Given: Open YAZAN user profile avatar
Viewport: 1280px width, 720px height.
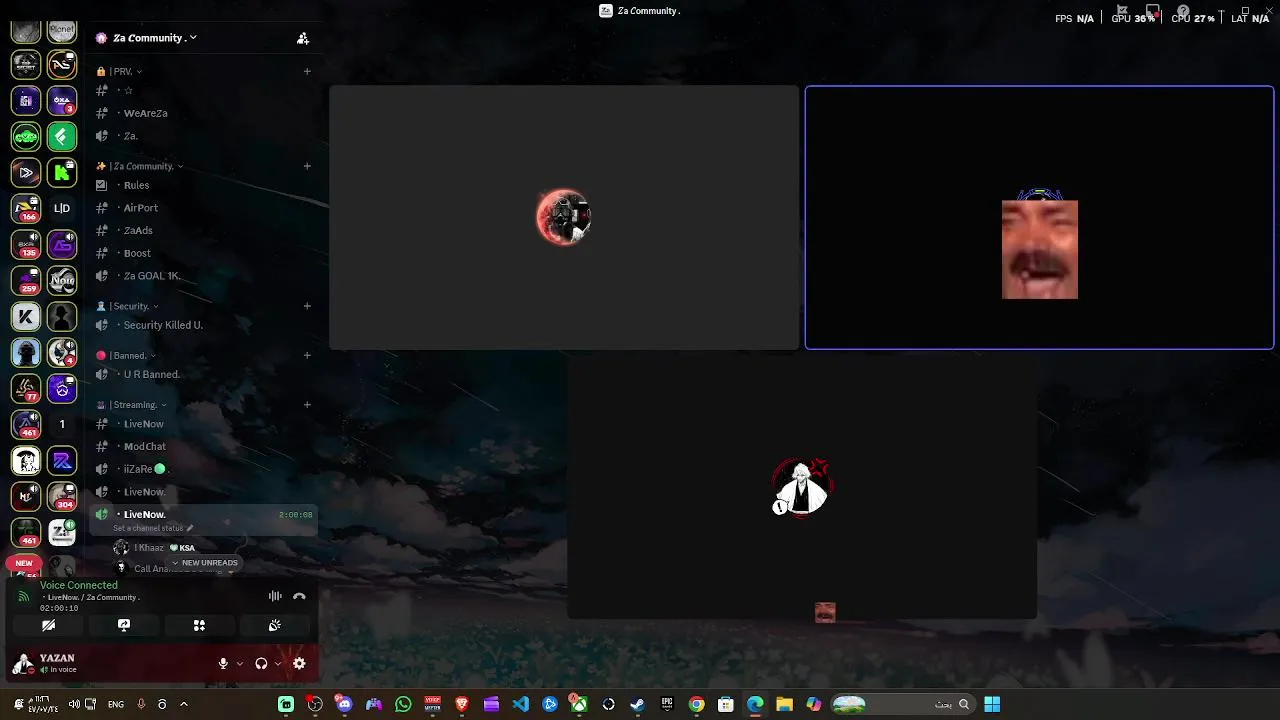Looking at the screenshot, I should (x=23, y=663).
